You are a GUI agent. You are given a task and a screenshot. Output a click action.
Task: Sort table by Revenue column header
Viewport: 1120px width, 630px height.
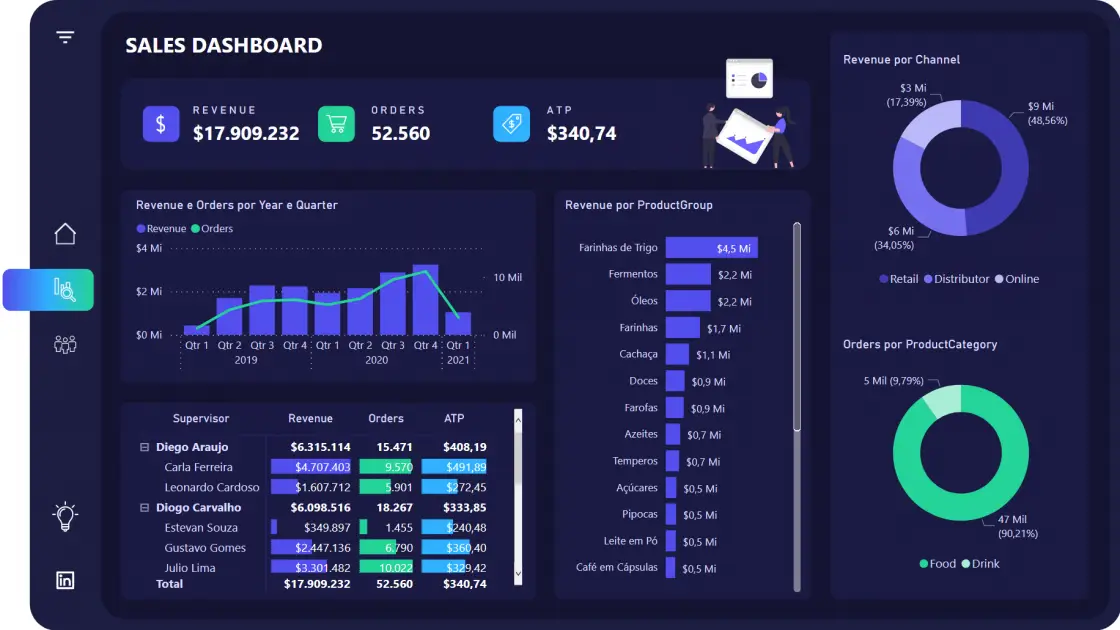pyautogui.click(x=310, y=419)
